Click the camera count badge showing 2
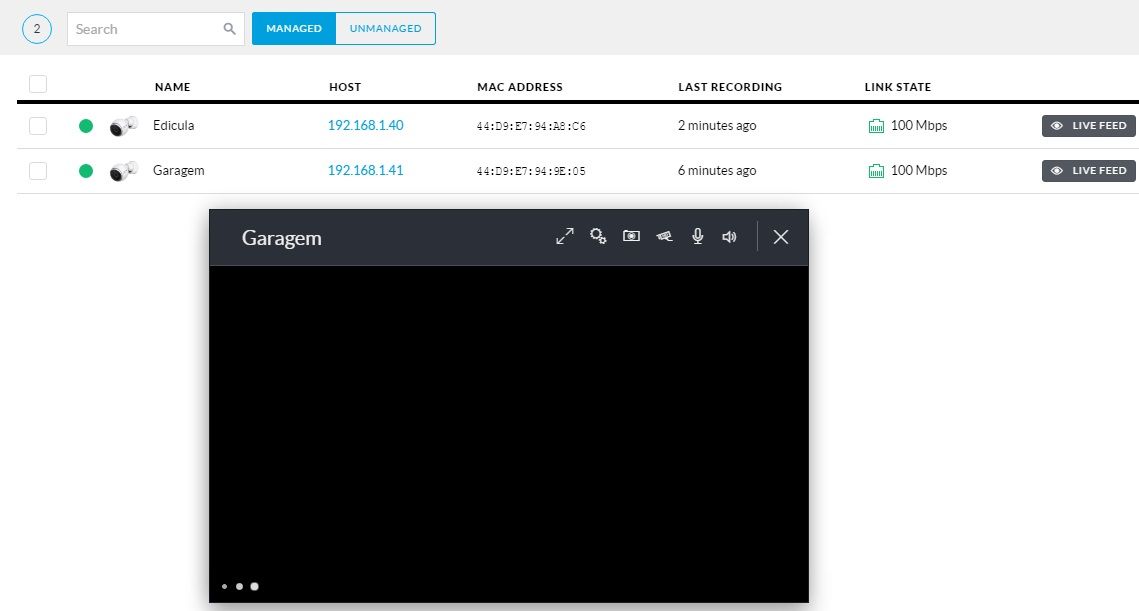 coord(37,29)
